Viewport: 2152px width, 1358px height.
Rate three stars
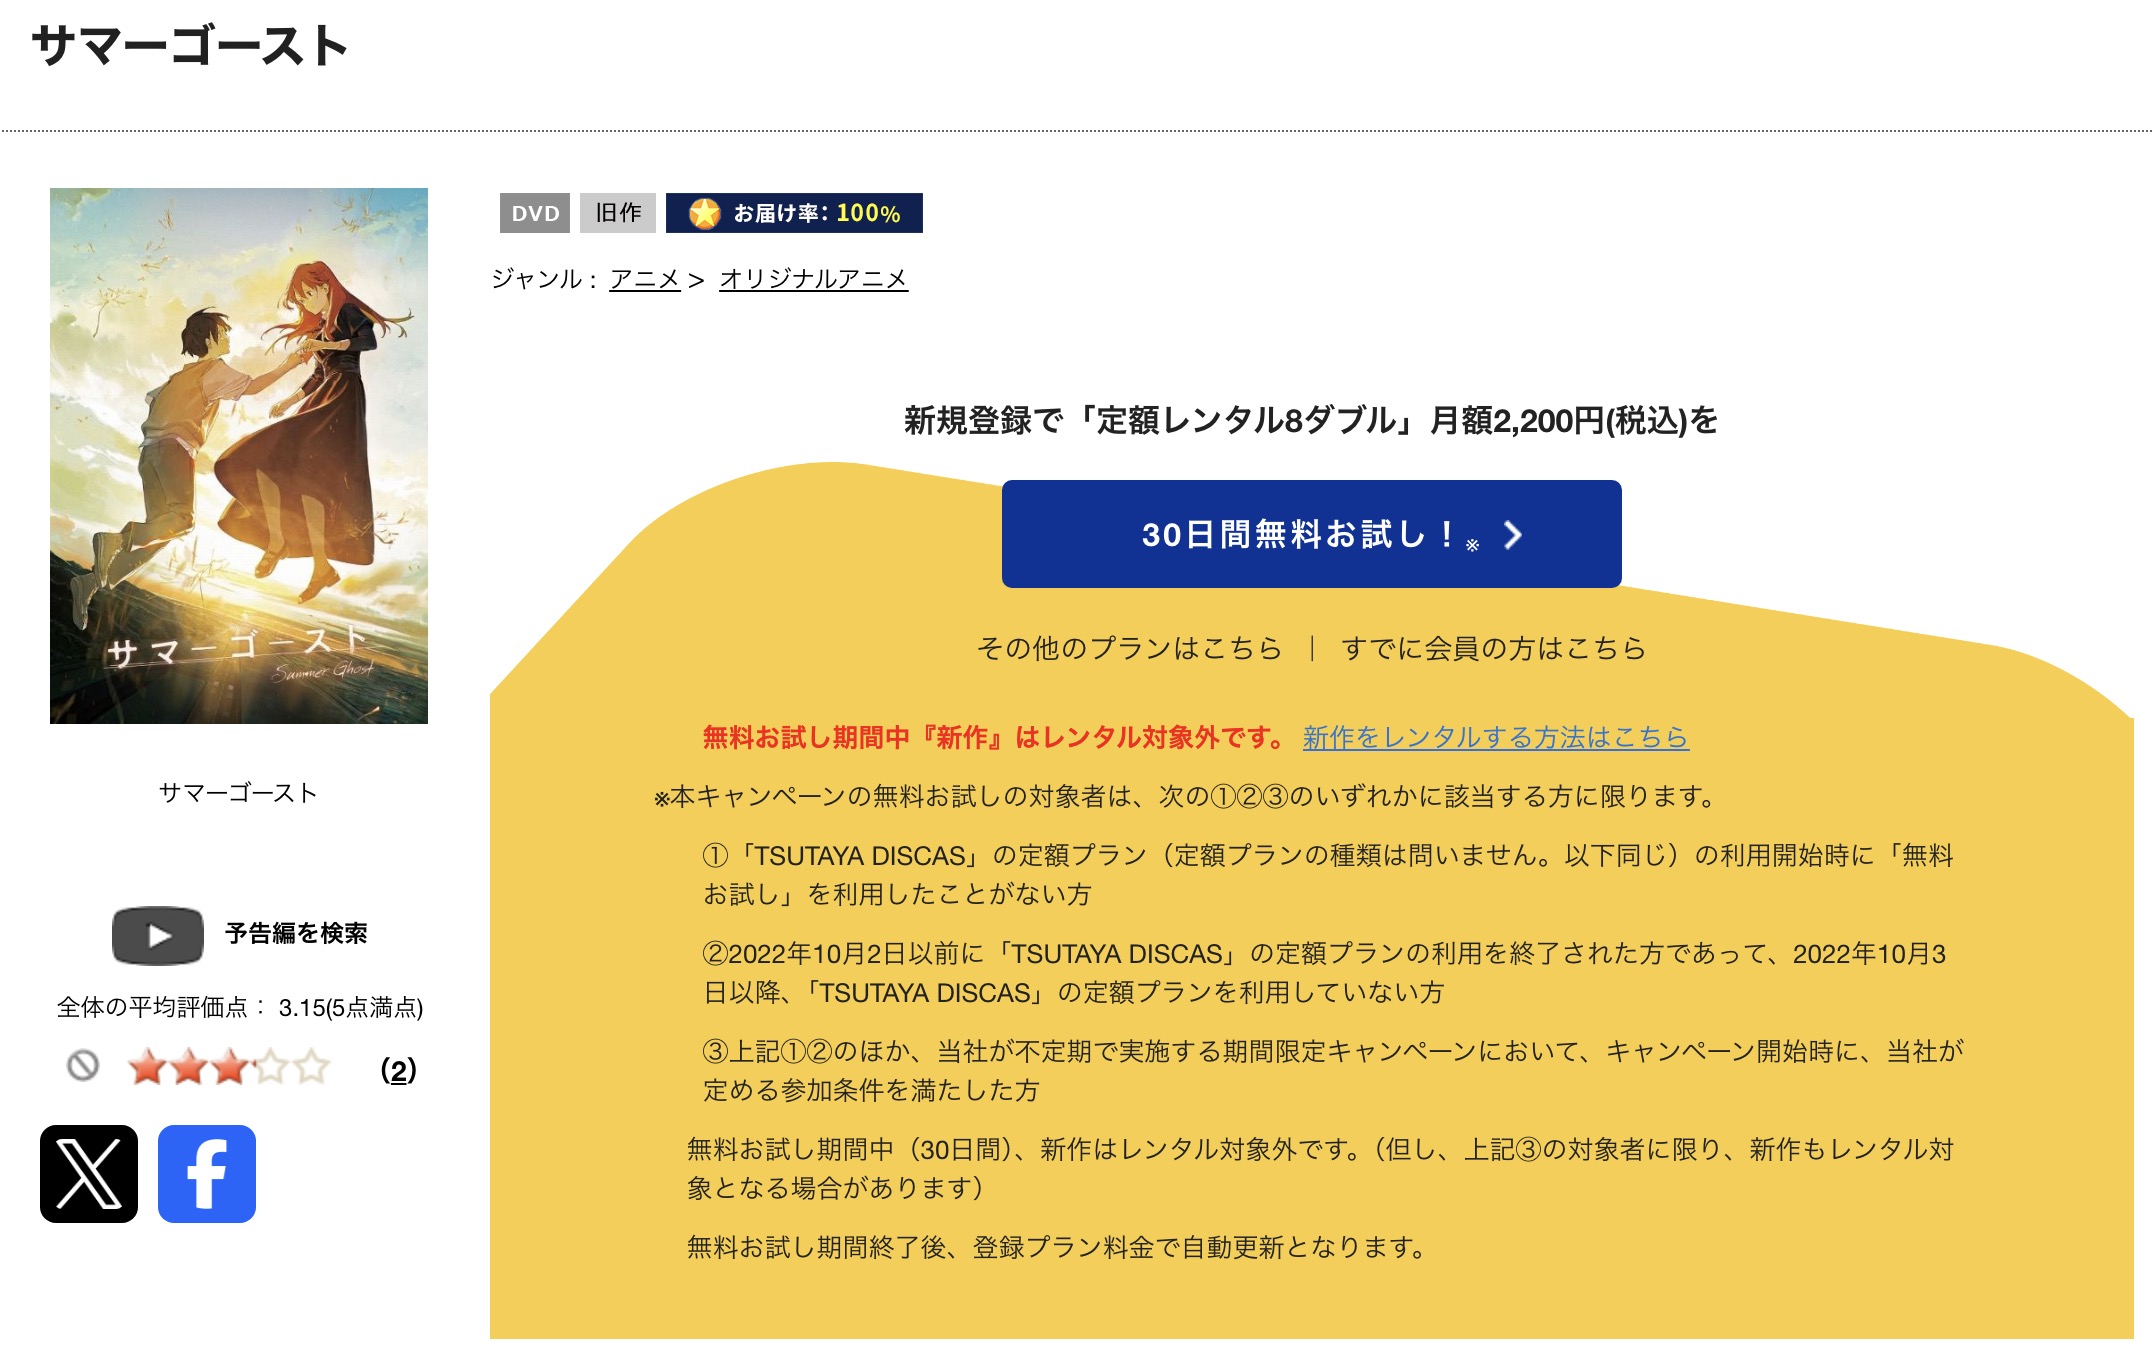coord(229,1067)
